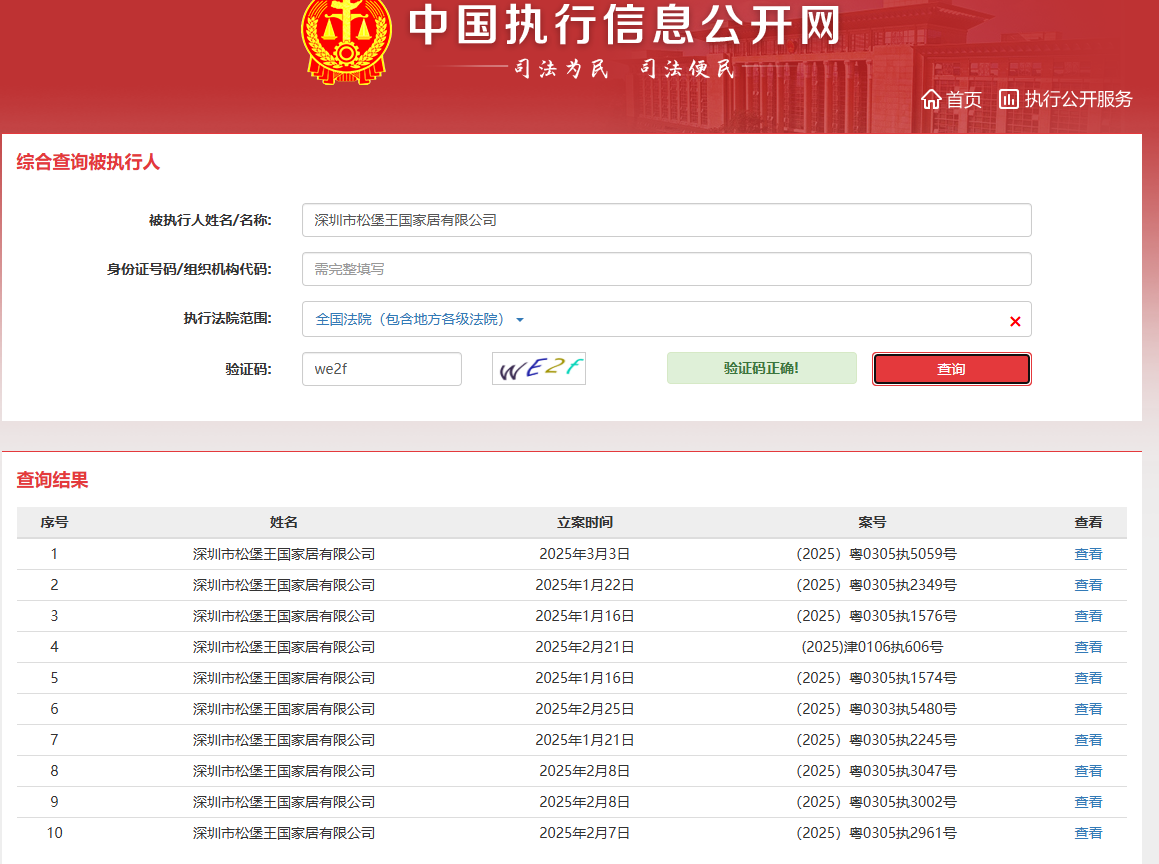
Task: Select date cell 2025年2月25日
Action: (585, 710)
